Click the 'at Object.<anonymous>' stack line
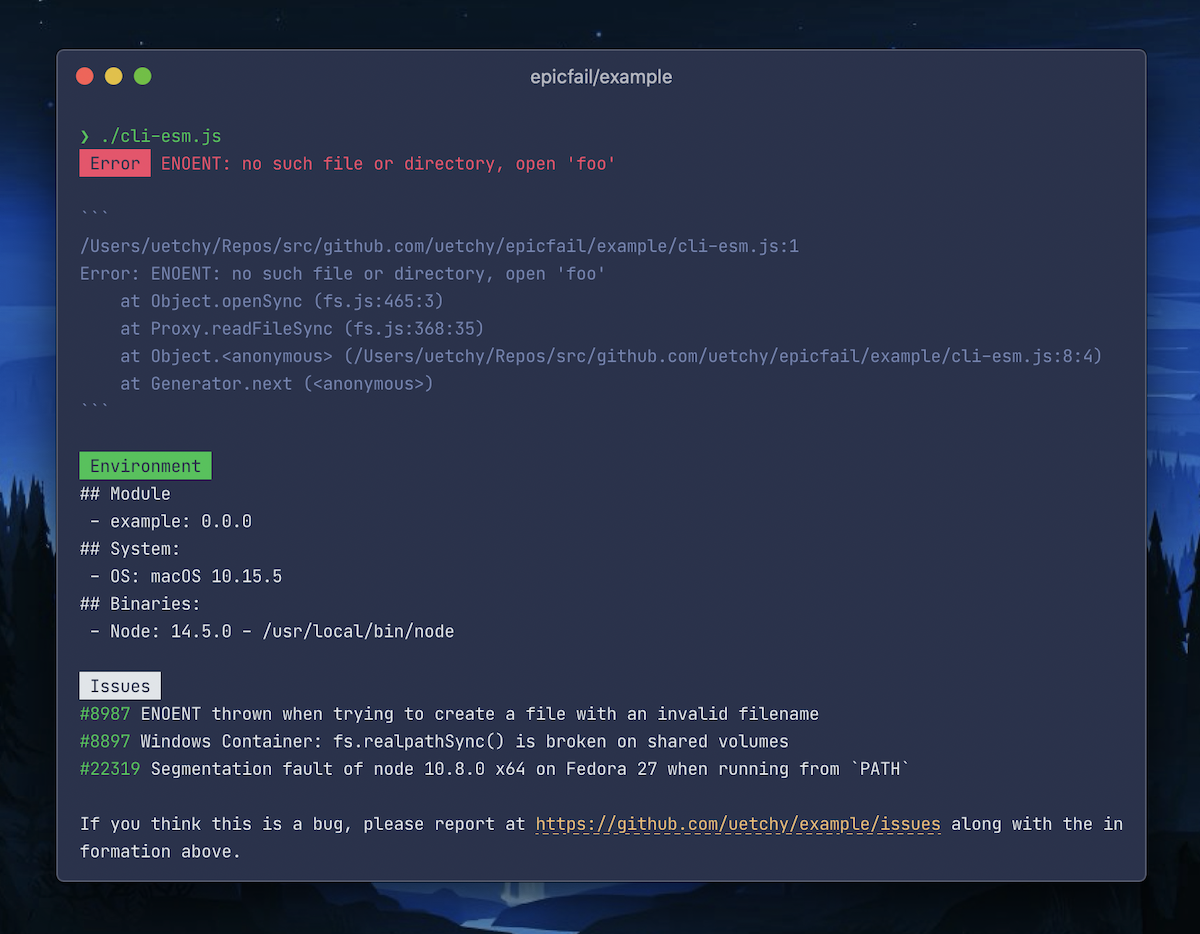Screen dimensions: 1200x934 coord(611,356)
